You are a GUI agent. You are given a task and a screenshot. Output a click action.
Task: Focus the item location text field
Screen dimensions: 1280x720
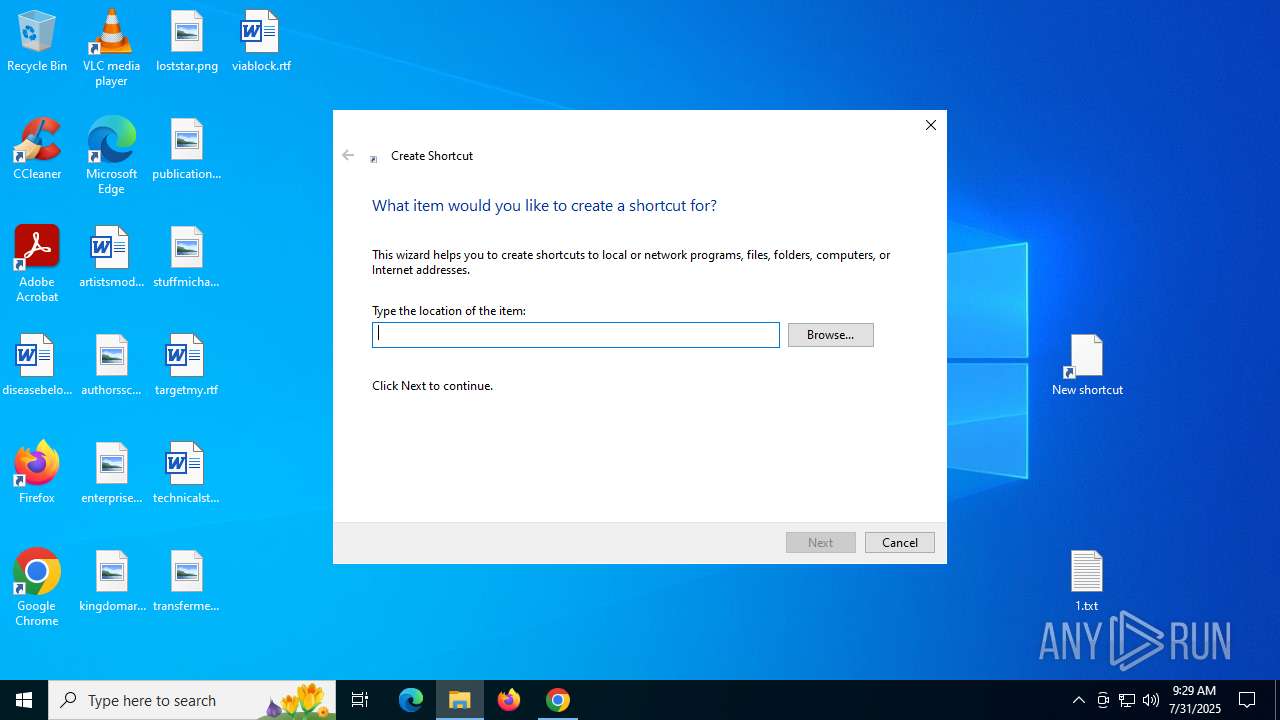[576, 335]
